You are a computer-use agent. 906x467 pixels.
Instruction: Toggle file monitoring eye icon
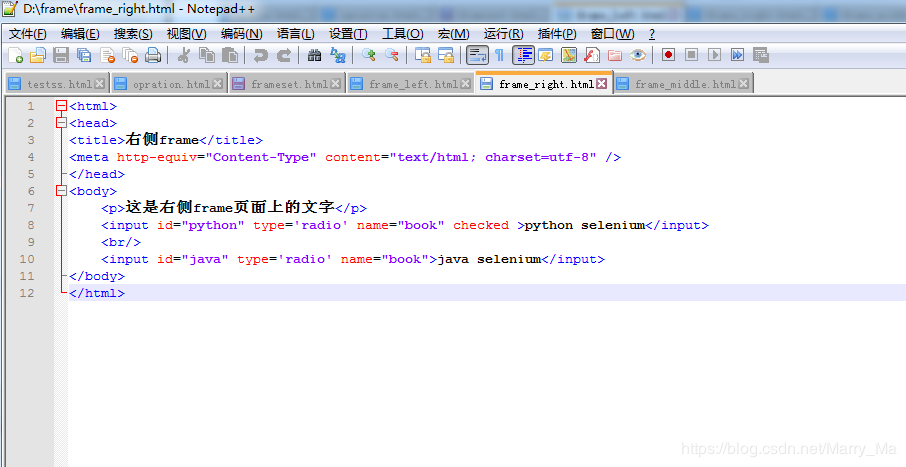638,55
